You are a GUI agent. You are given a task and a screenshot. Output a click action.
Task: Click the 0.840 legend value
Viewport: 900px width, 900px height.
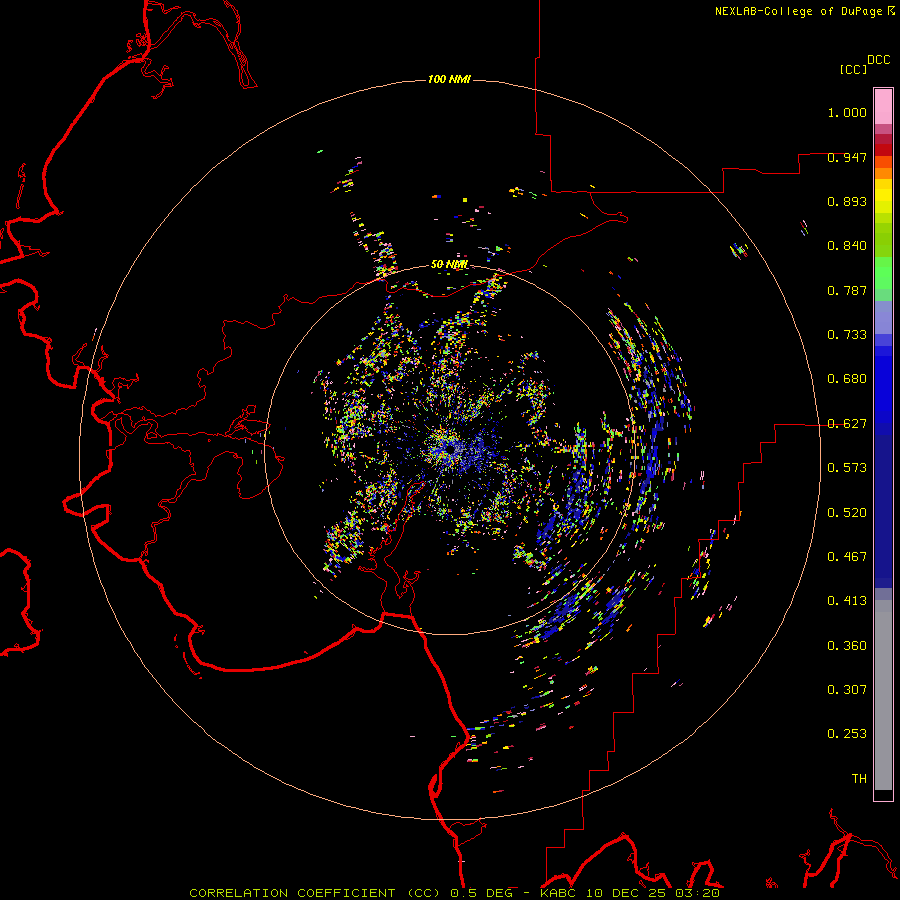847,246
